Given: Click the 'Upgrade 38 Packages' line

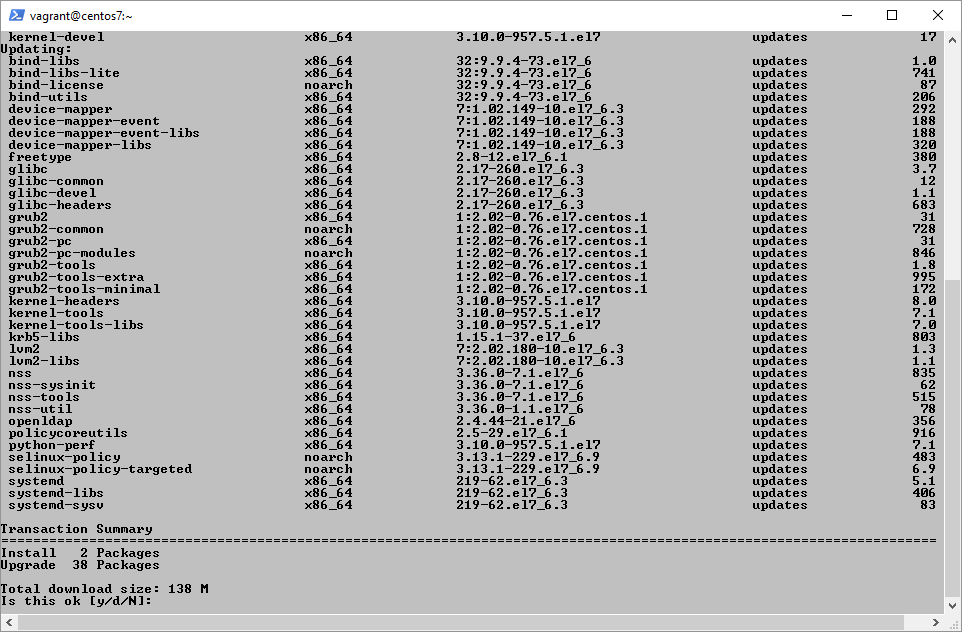Looking at the screenshot, I should pyautogui.click(x=80, y=565).
